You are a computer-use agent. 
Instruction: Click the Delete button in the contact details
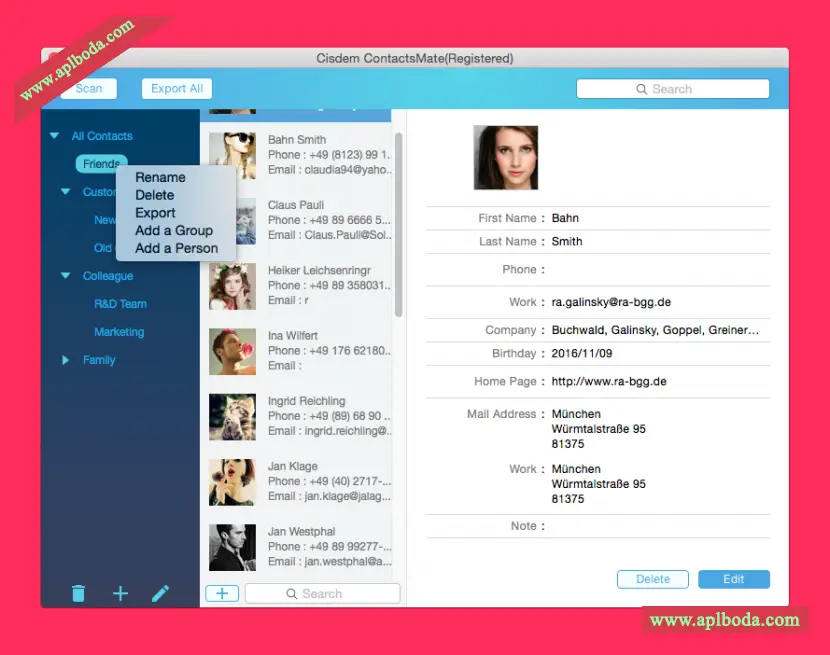pos(653,579)
